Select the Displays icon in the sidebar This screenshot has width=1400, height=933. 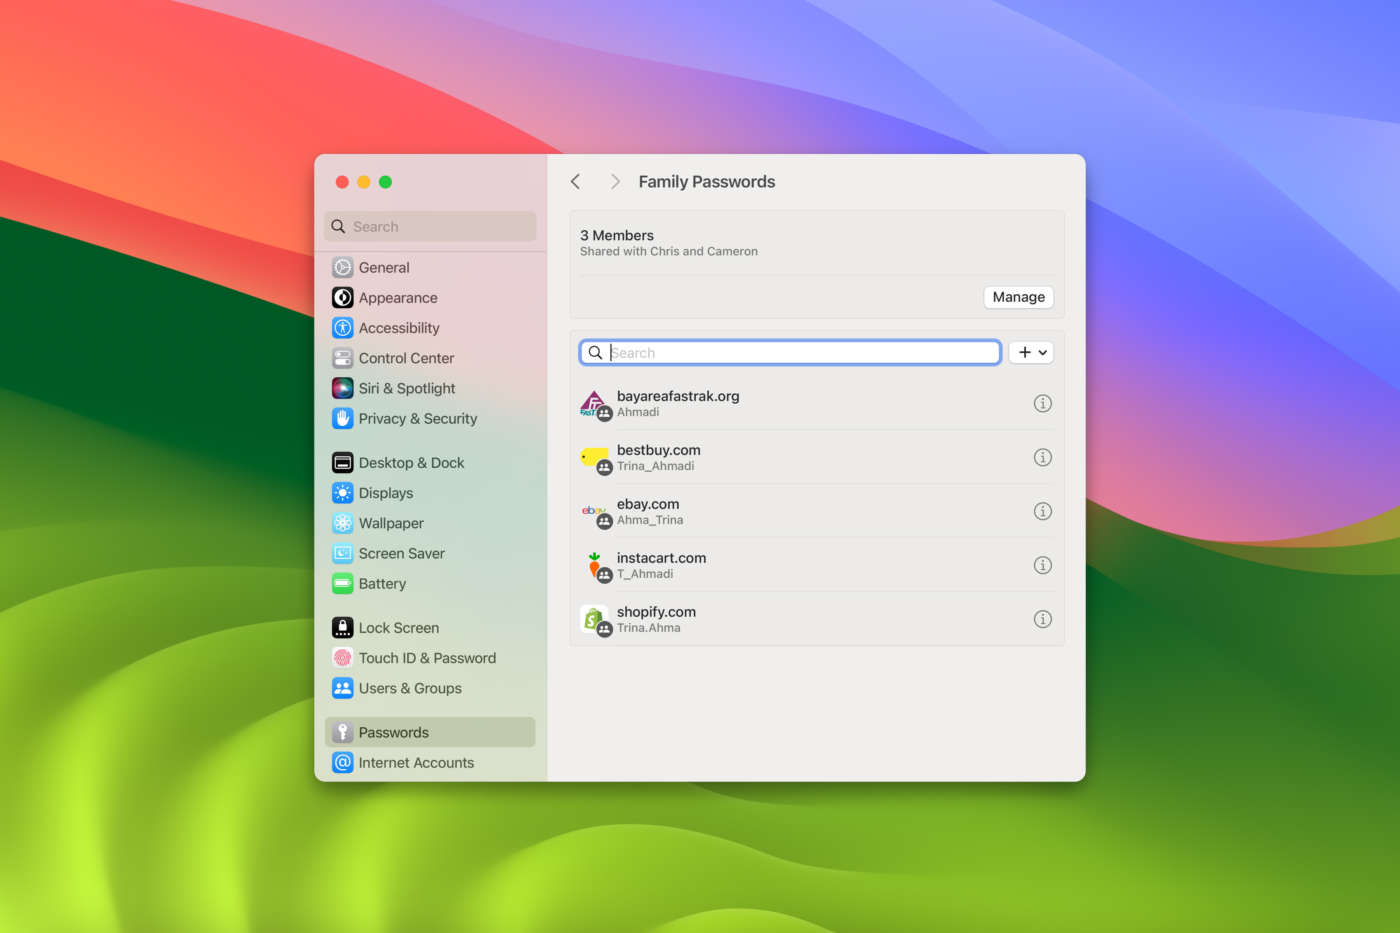(343, 492)
